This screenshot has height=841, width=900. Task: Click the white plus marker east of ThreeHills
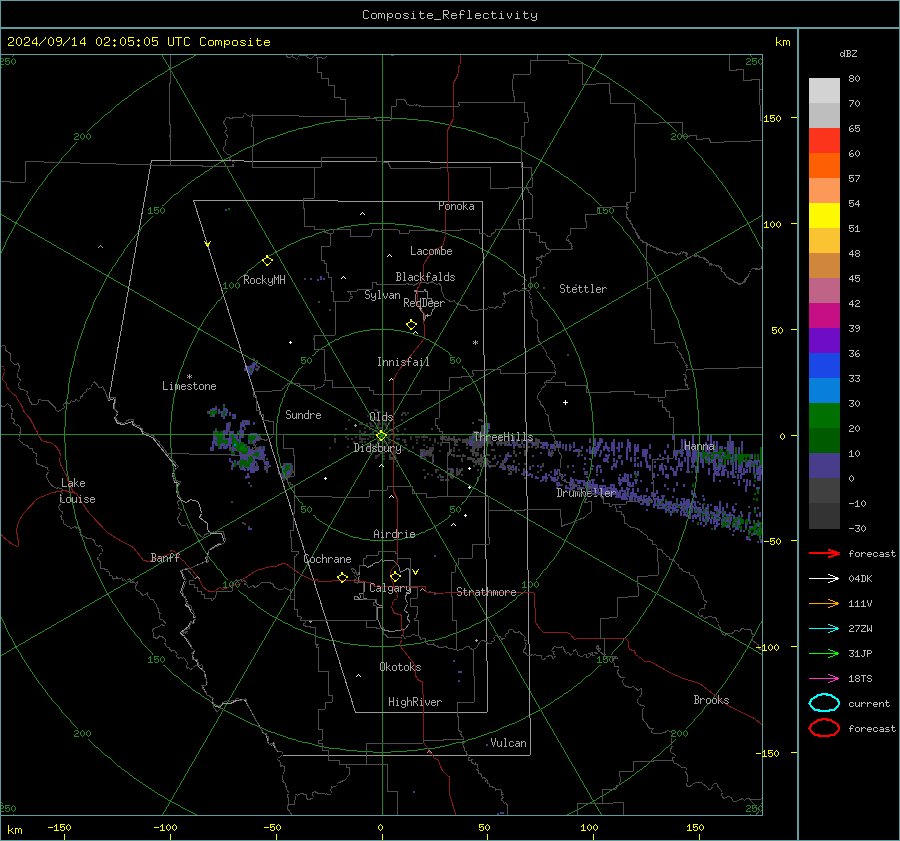tap(565, 402)
